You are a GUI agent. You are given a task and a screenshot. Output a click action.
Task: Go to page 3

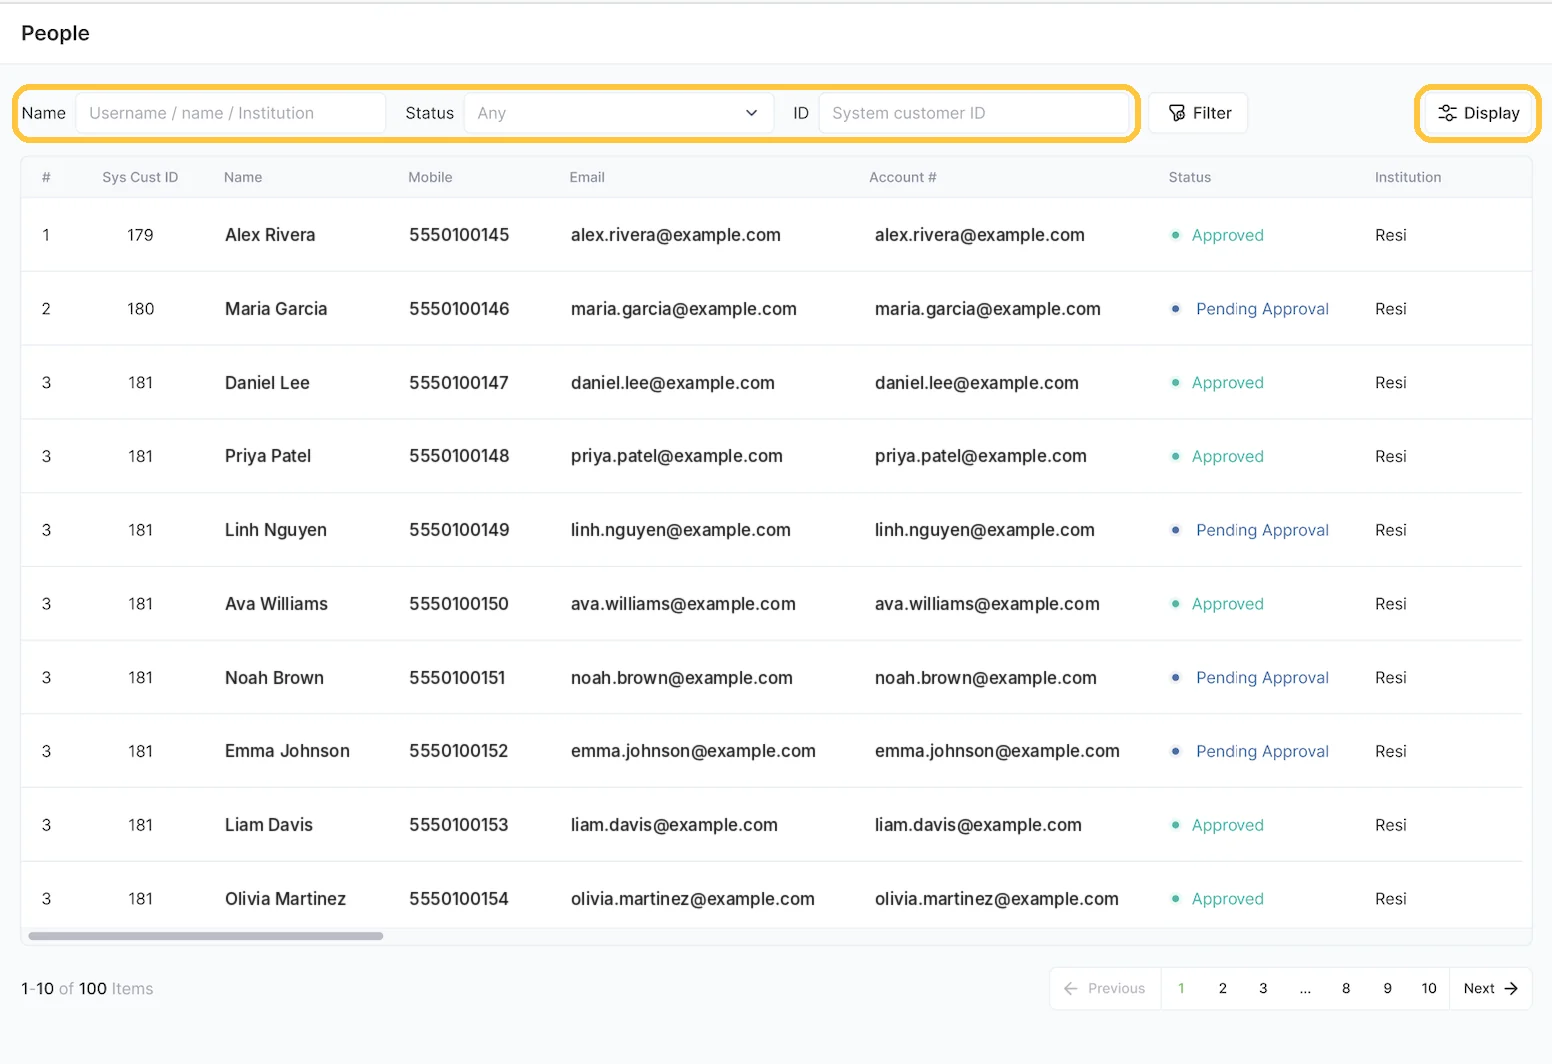pyautogui.click(x=1263, y=988)
